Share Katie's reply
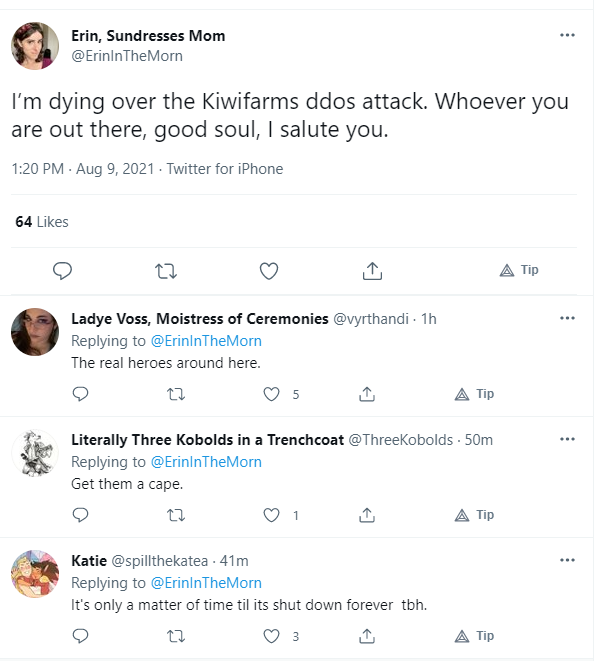This screenshot has height=661, width=601. (x=366, y=636)
